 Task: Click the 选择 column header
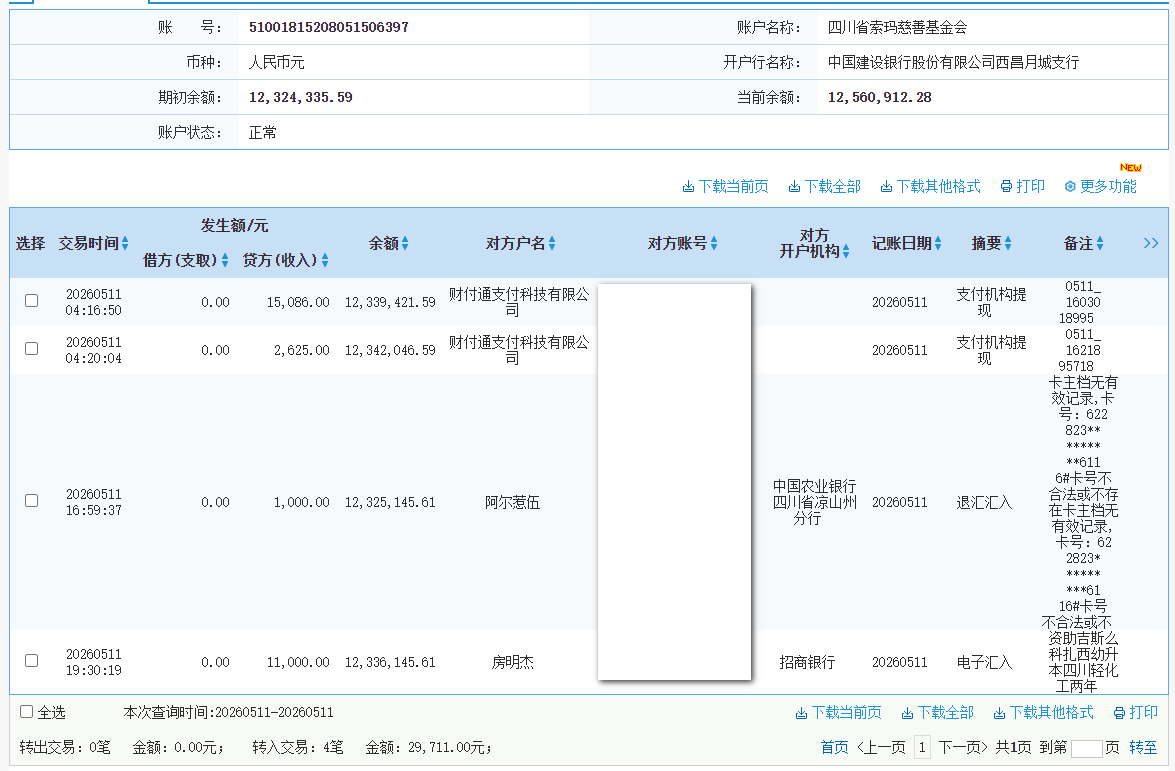(30, 244)
